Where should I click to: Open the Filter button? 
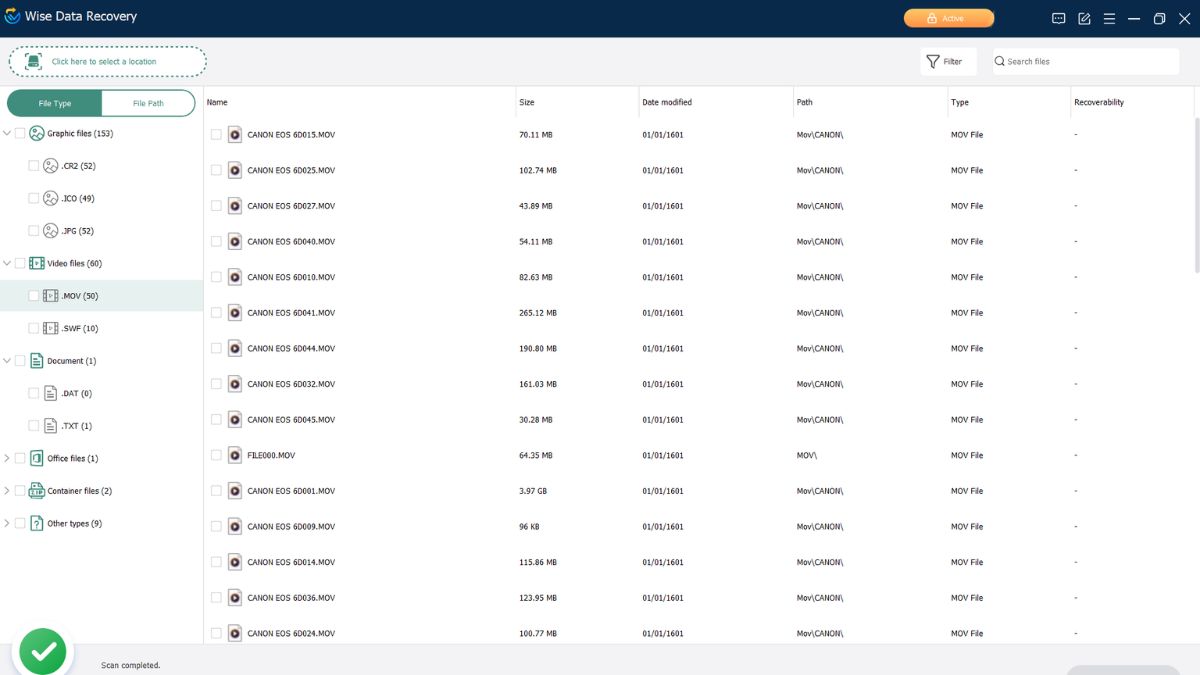tap(948, 61)
